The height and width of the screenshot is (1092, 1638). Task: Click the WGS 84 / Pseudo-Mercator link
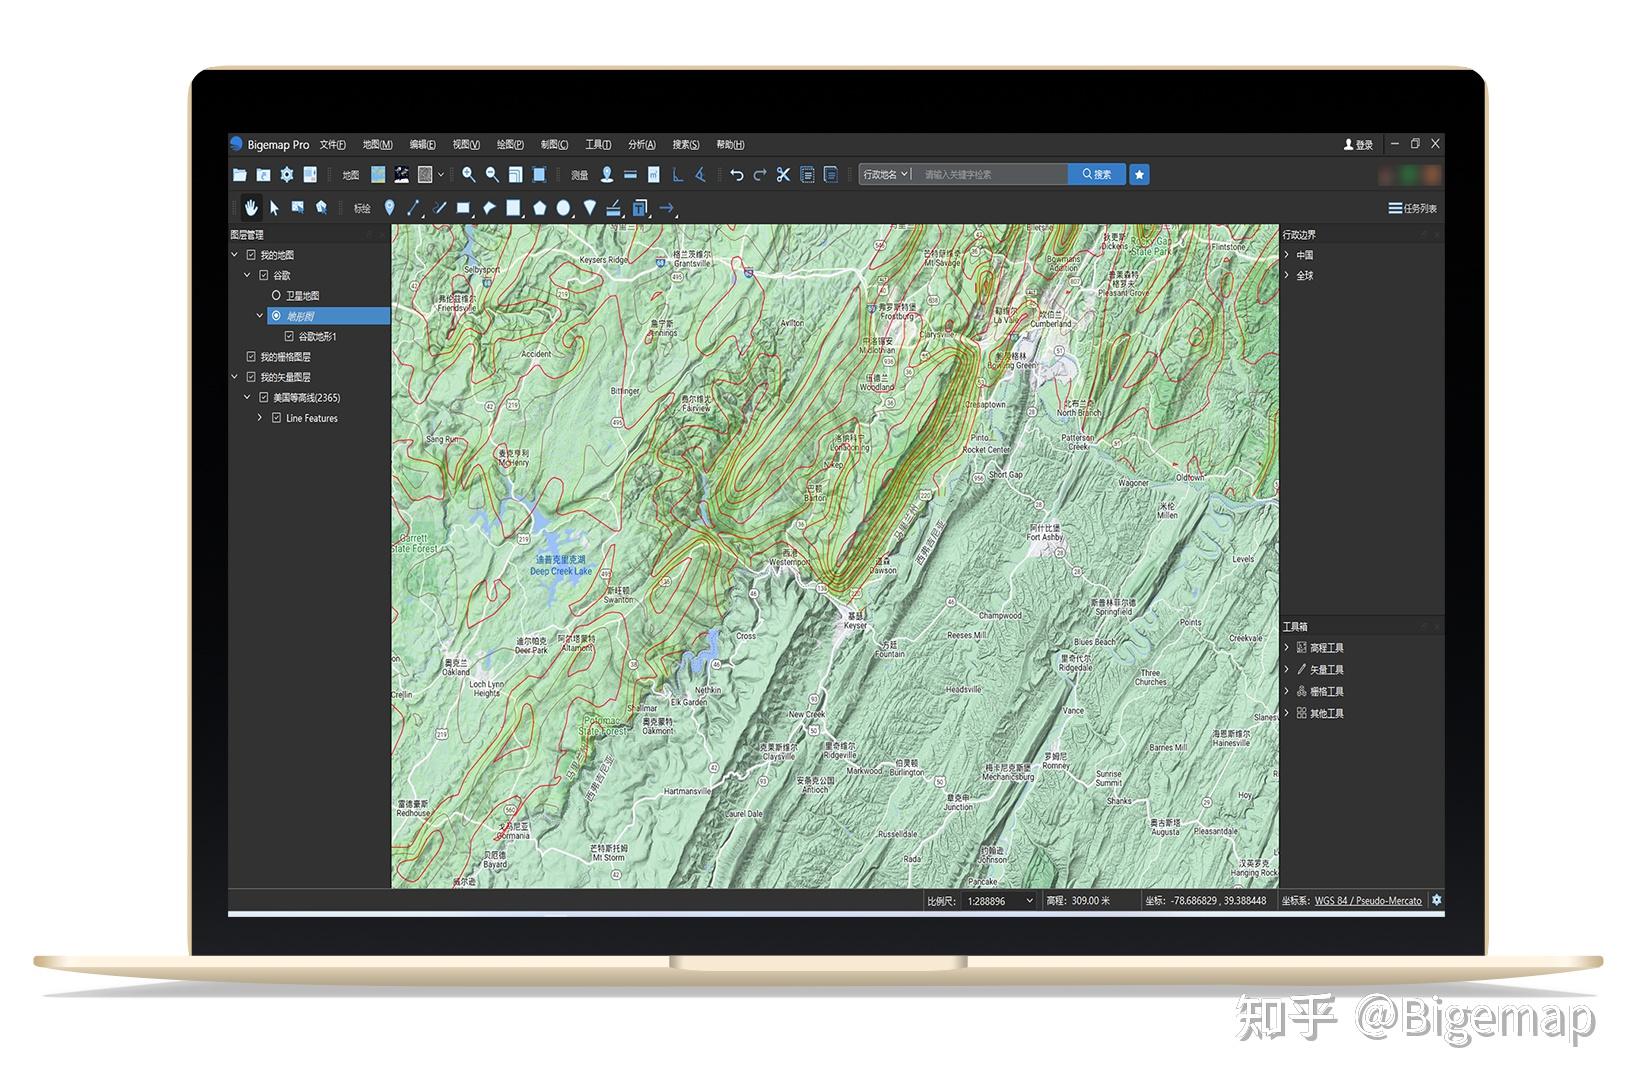[1369, 900]
